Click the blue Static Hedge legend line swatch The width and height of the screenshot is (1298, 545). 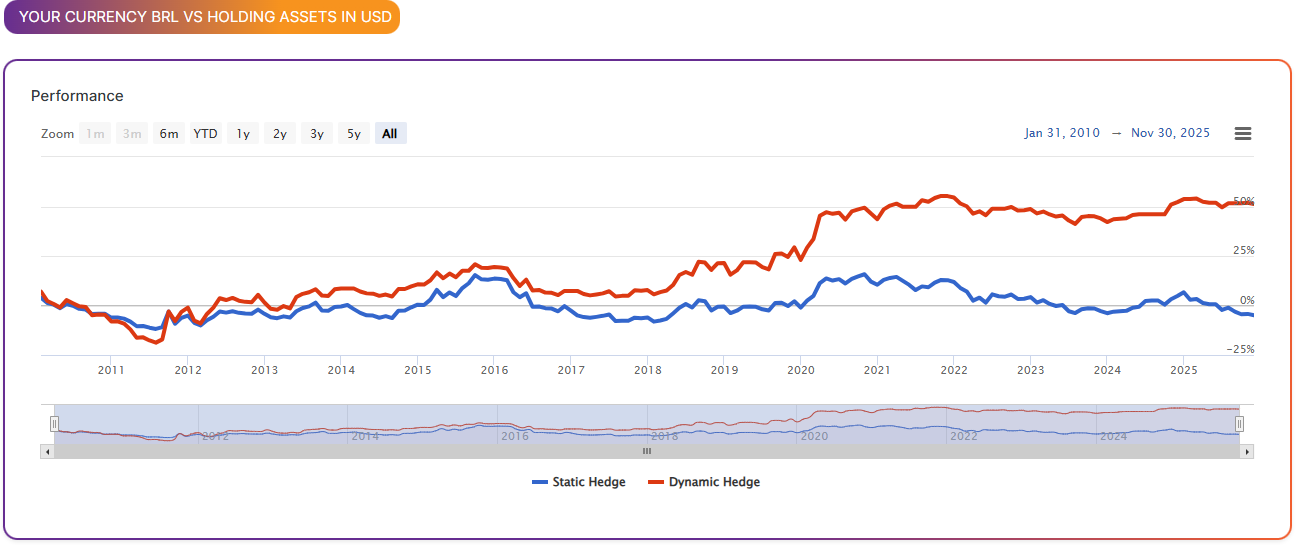coord(540,482)
